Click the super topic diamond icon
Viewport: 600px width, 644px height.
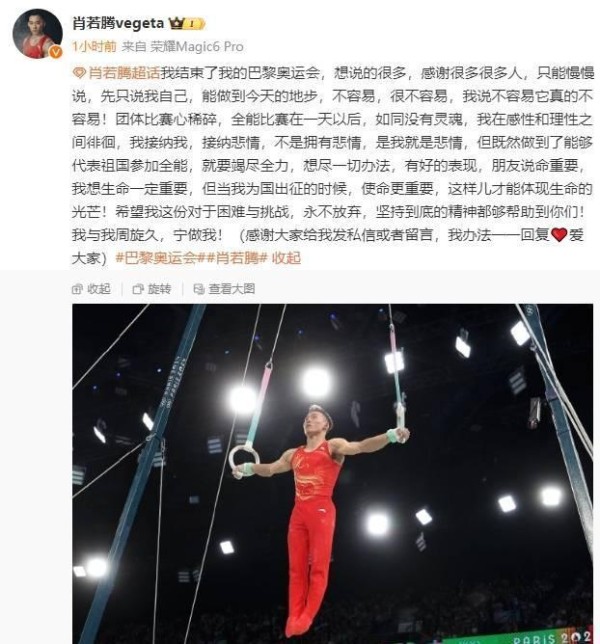coord(79,73)
